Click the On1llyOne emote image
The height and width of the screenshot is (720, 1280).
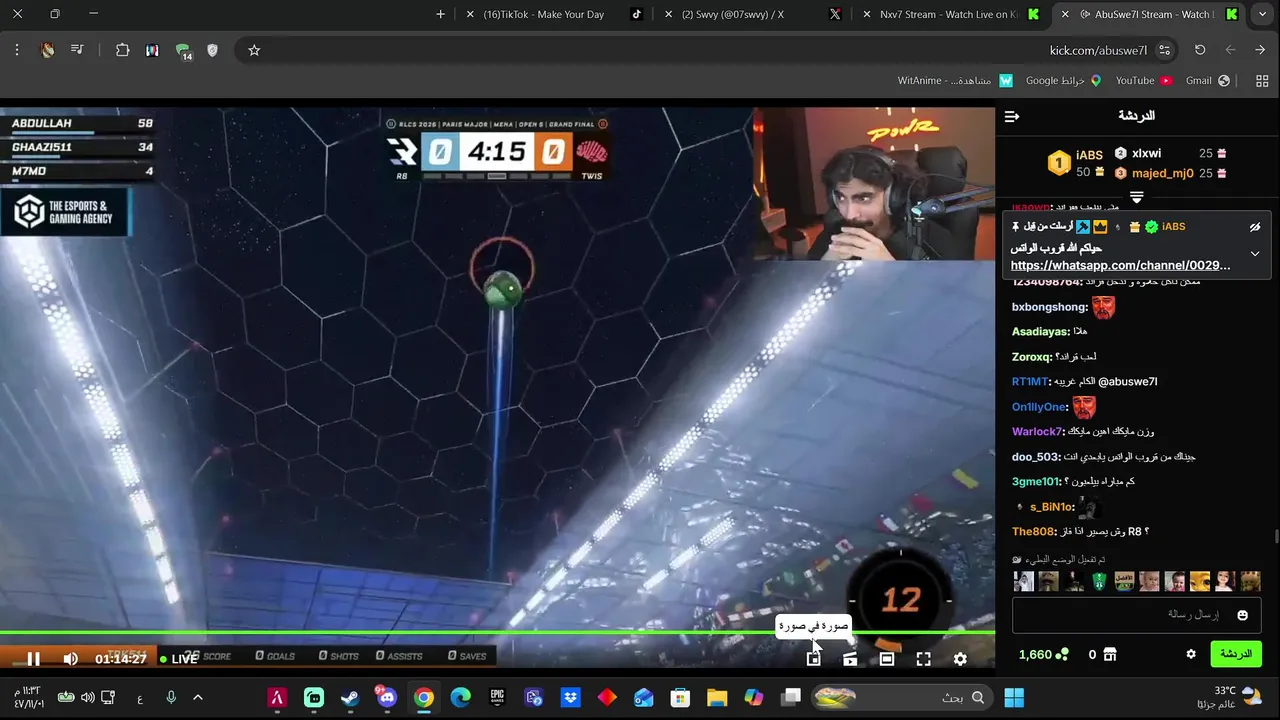[1084, 407]
